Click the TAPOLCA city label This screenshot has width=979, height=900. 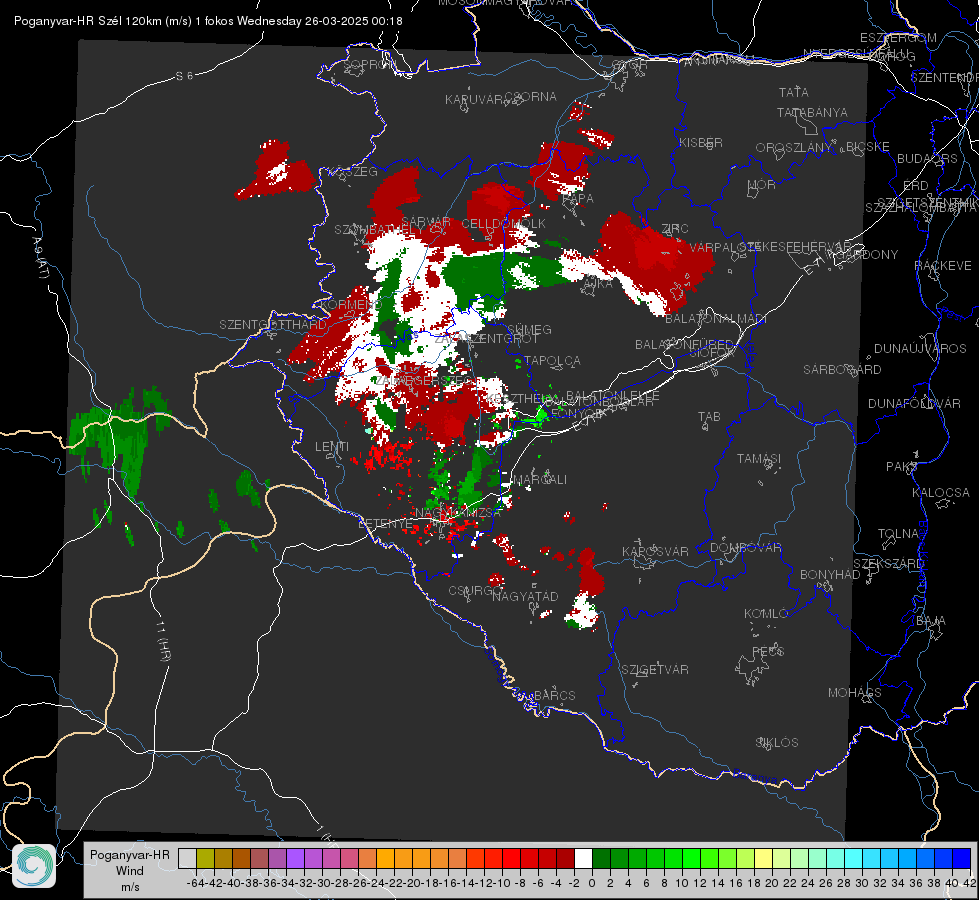click(552, 360)
